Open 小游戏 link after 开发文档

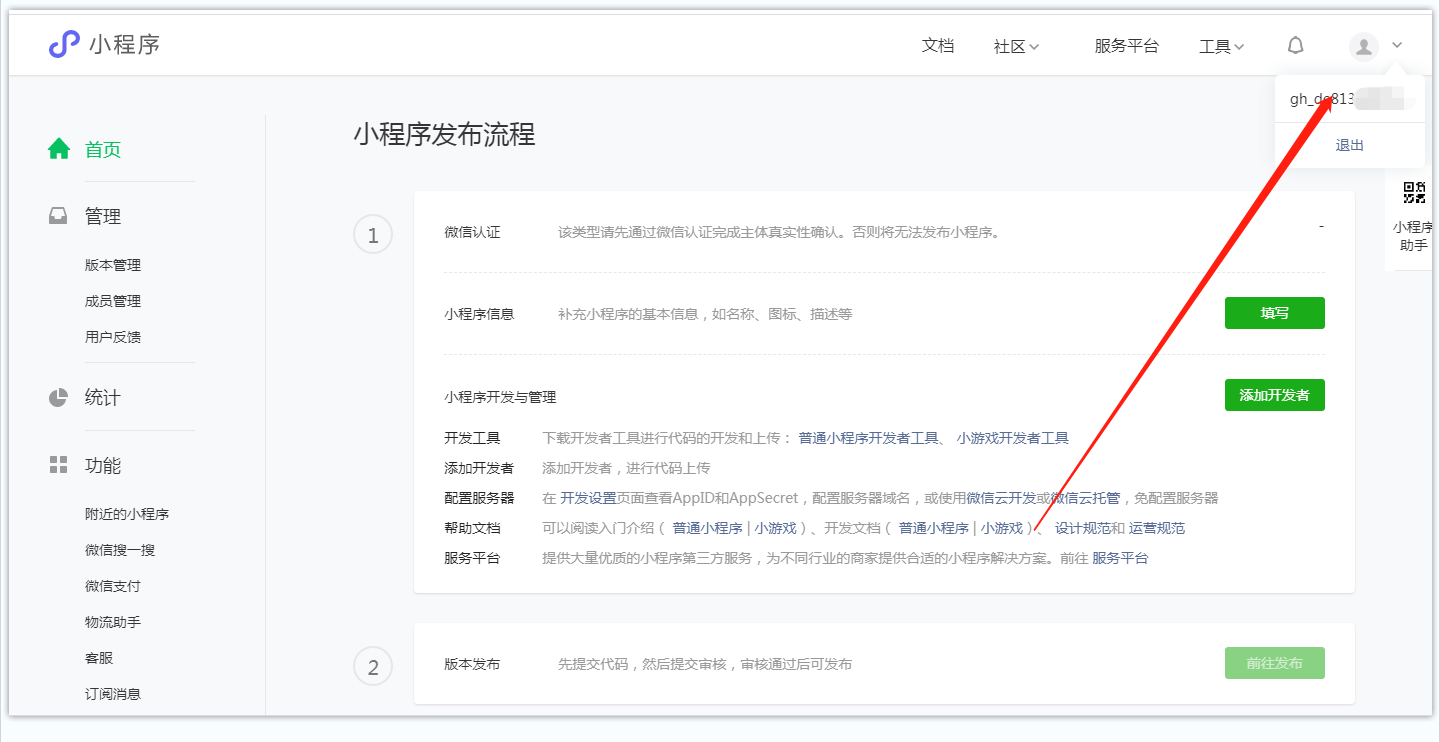1002,528
